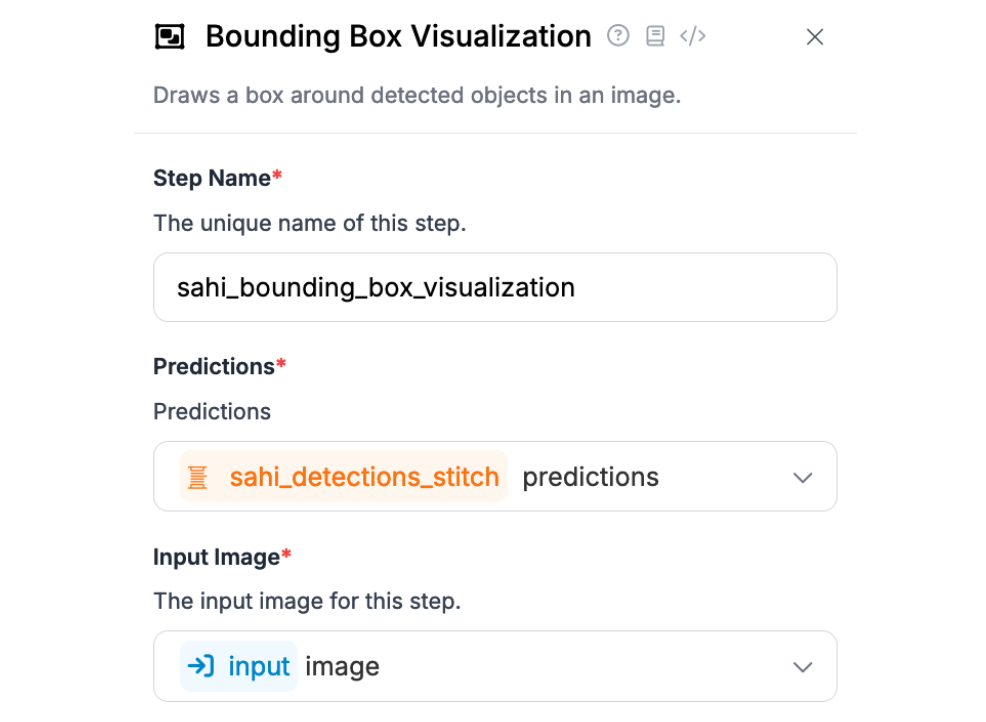The width and height of the screenshot is (986, 722).
Task: Click the Step Name label
Action: click(x=212, y=178)
